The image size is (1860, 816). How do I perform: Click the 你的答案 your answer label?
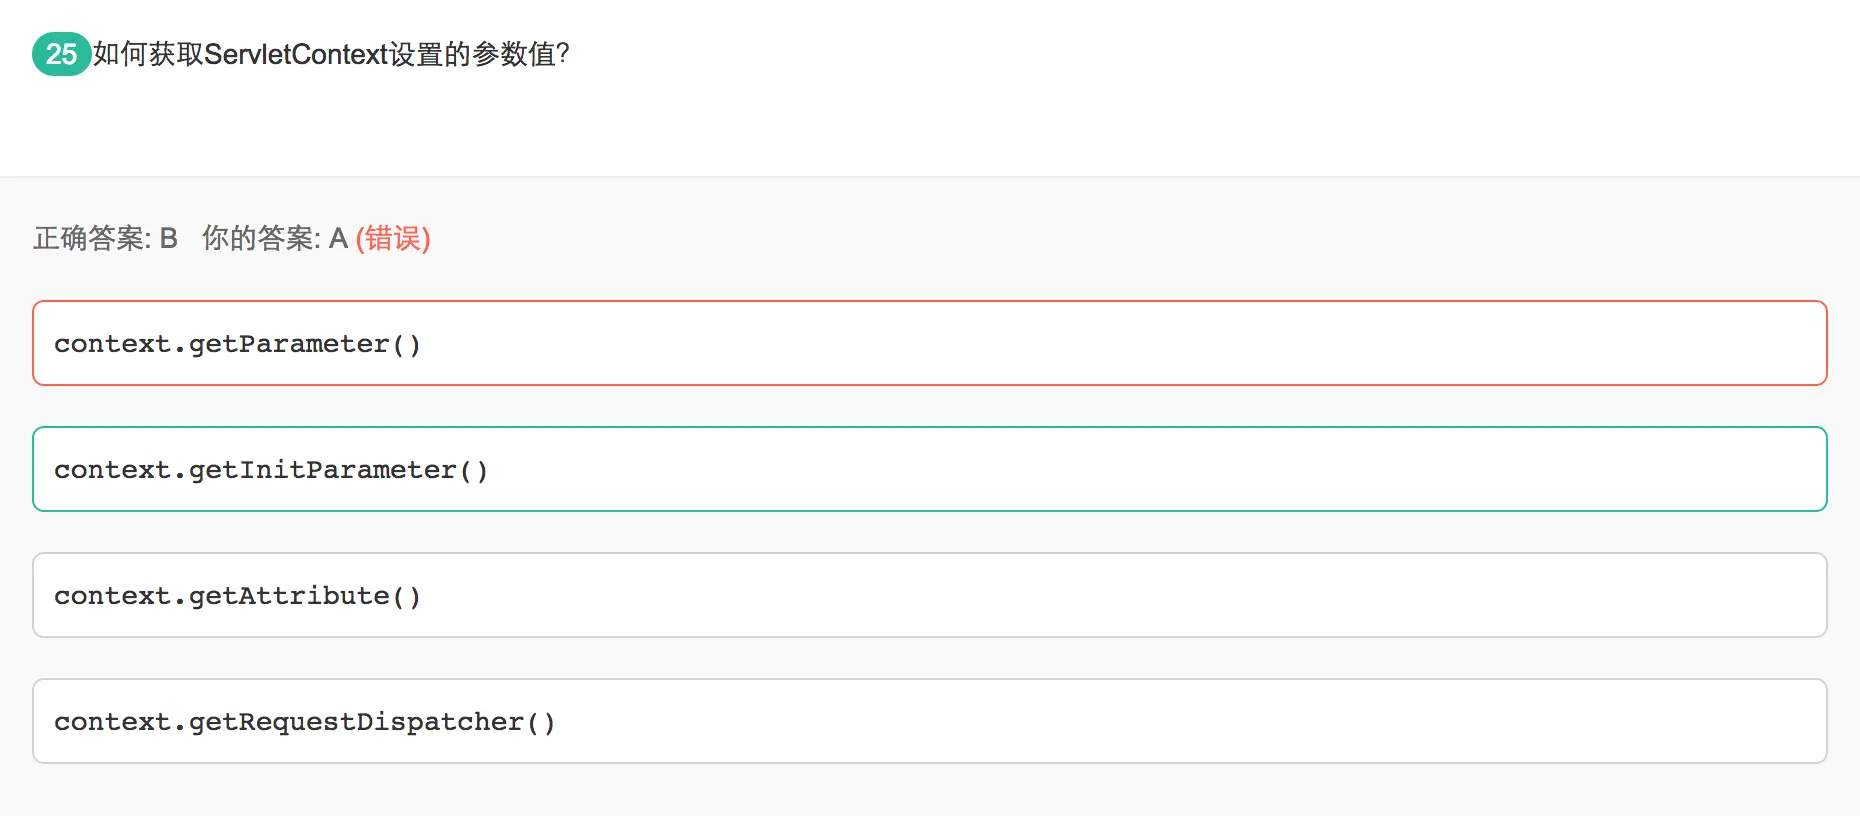point(259,238)
